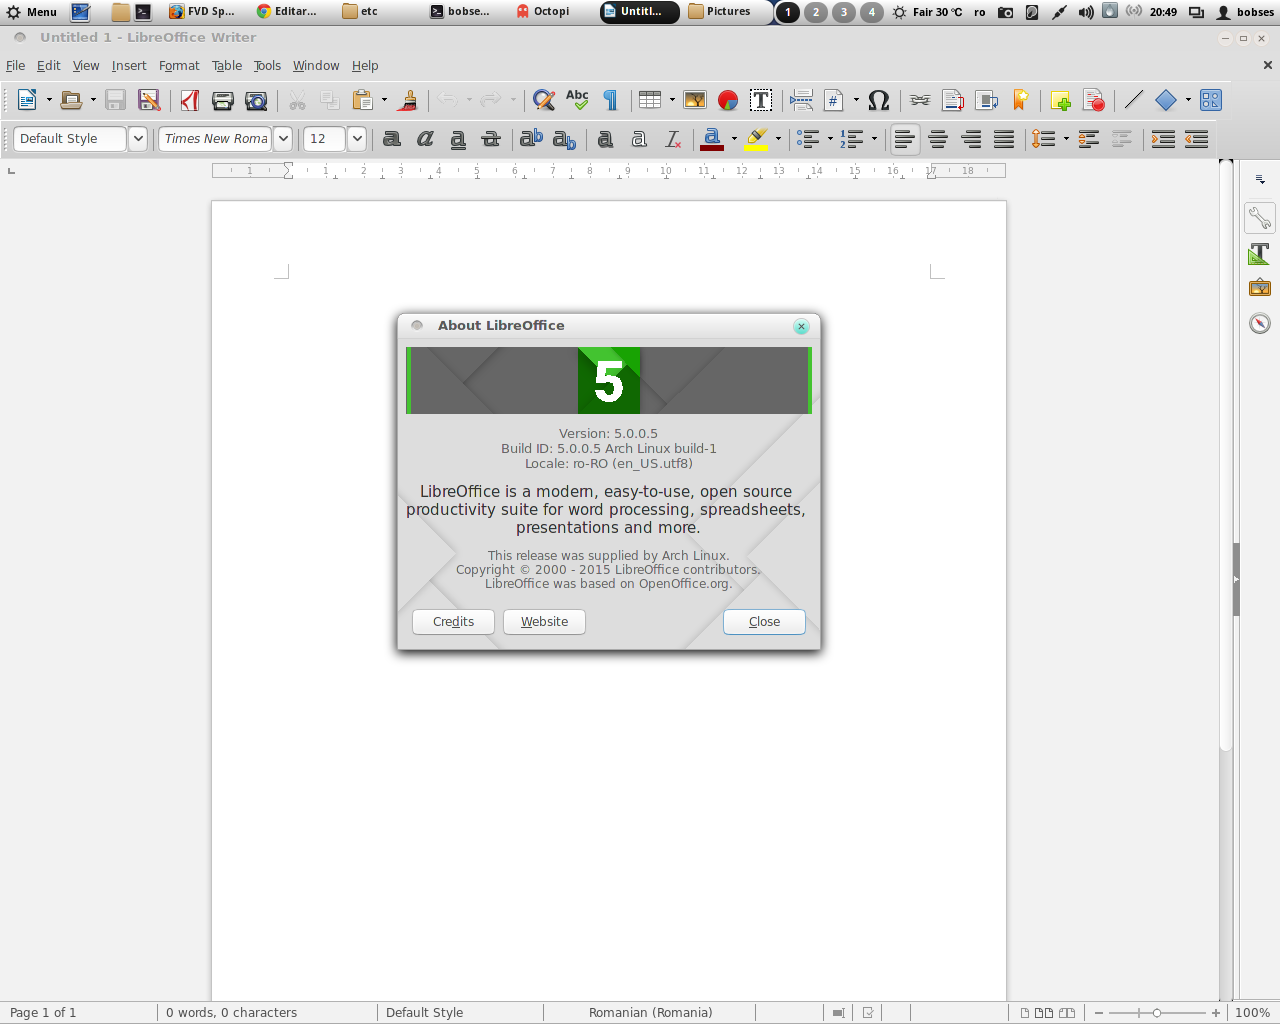The image size is (1280, 1024).
Task: Open Sidebar Properties wrench icon
Action: tap(1260, 218)
